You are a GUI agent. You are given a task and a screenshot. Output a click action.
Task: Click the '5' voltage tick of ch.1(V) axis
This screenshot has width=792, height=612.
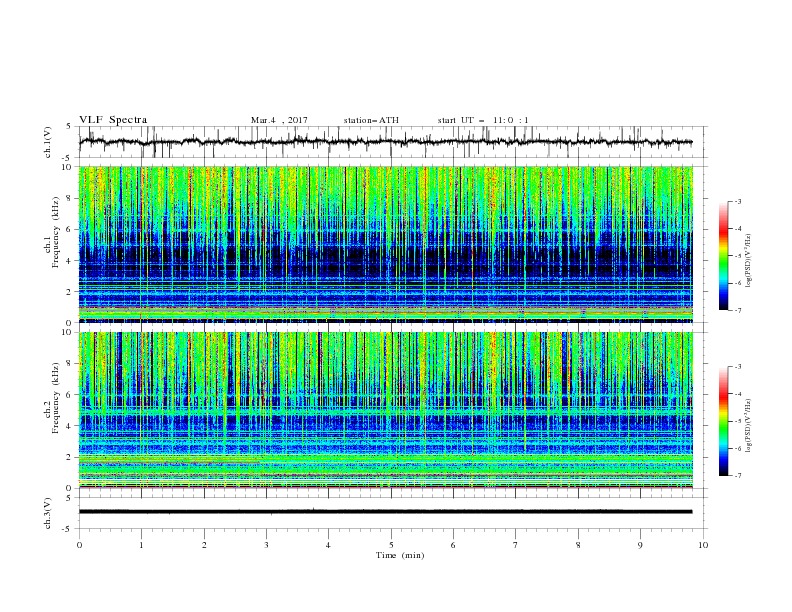point(70,126)
